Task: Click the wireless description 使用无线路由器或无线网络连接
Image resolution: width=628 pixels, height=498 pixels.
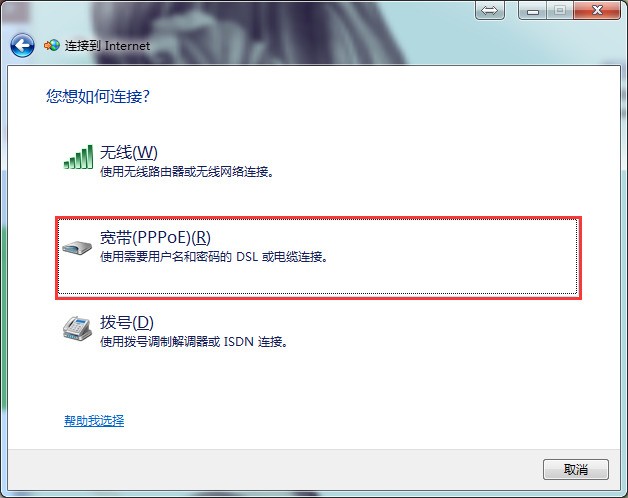Action: pos(187,172)
